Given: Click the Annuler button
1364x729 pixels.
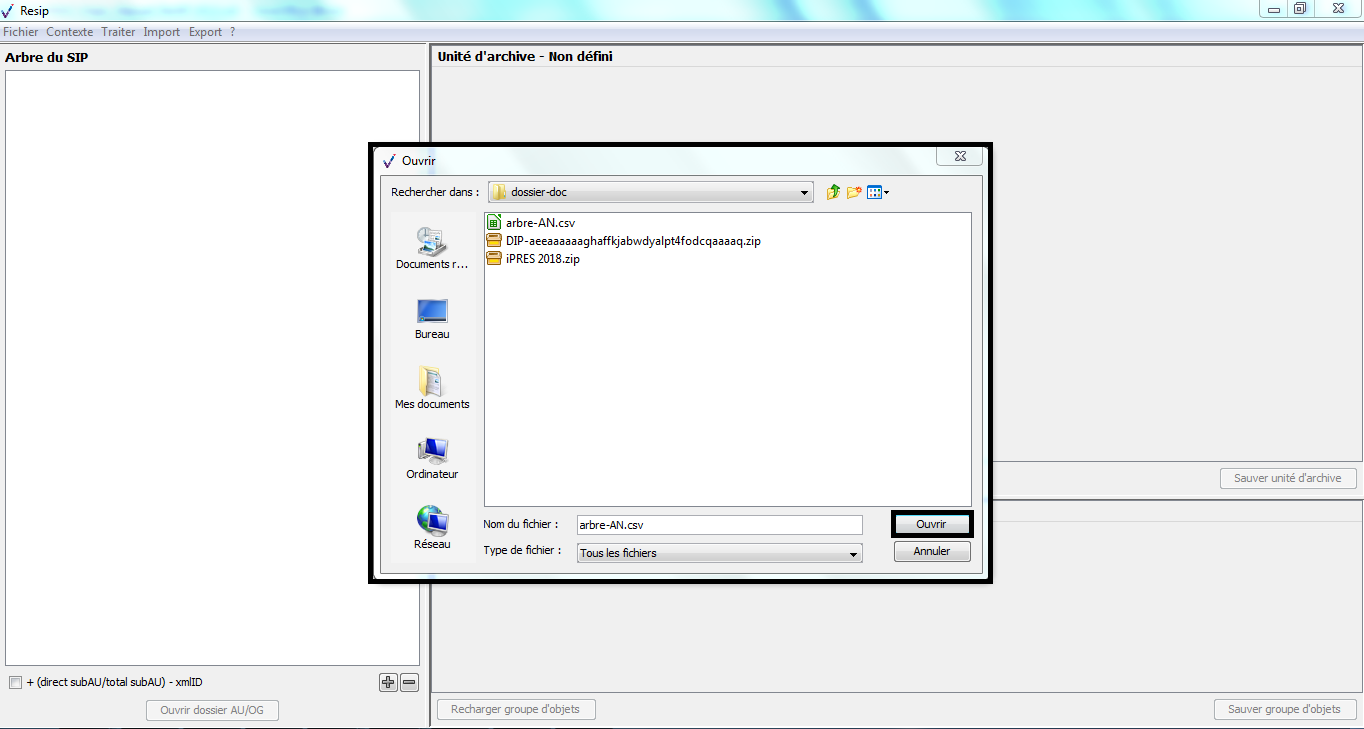Looking at the screenshot, I should (932, 551).
